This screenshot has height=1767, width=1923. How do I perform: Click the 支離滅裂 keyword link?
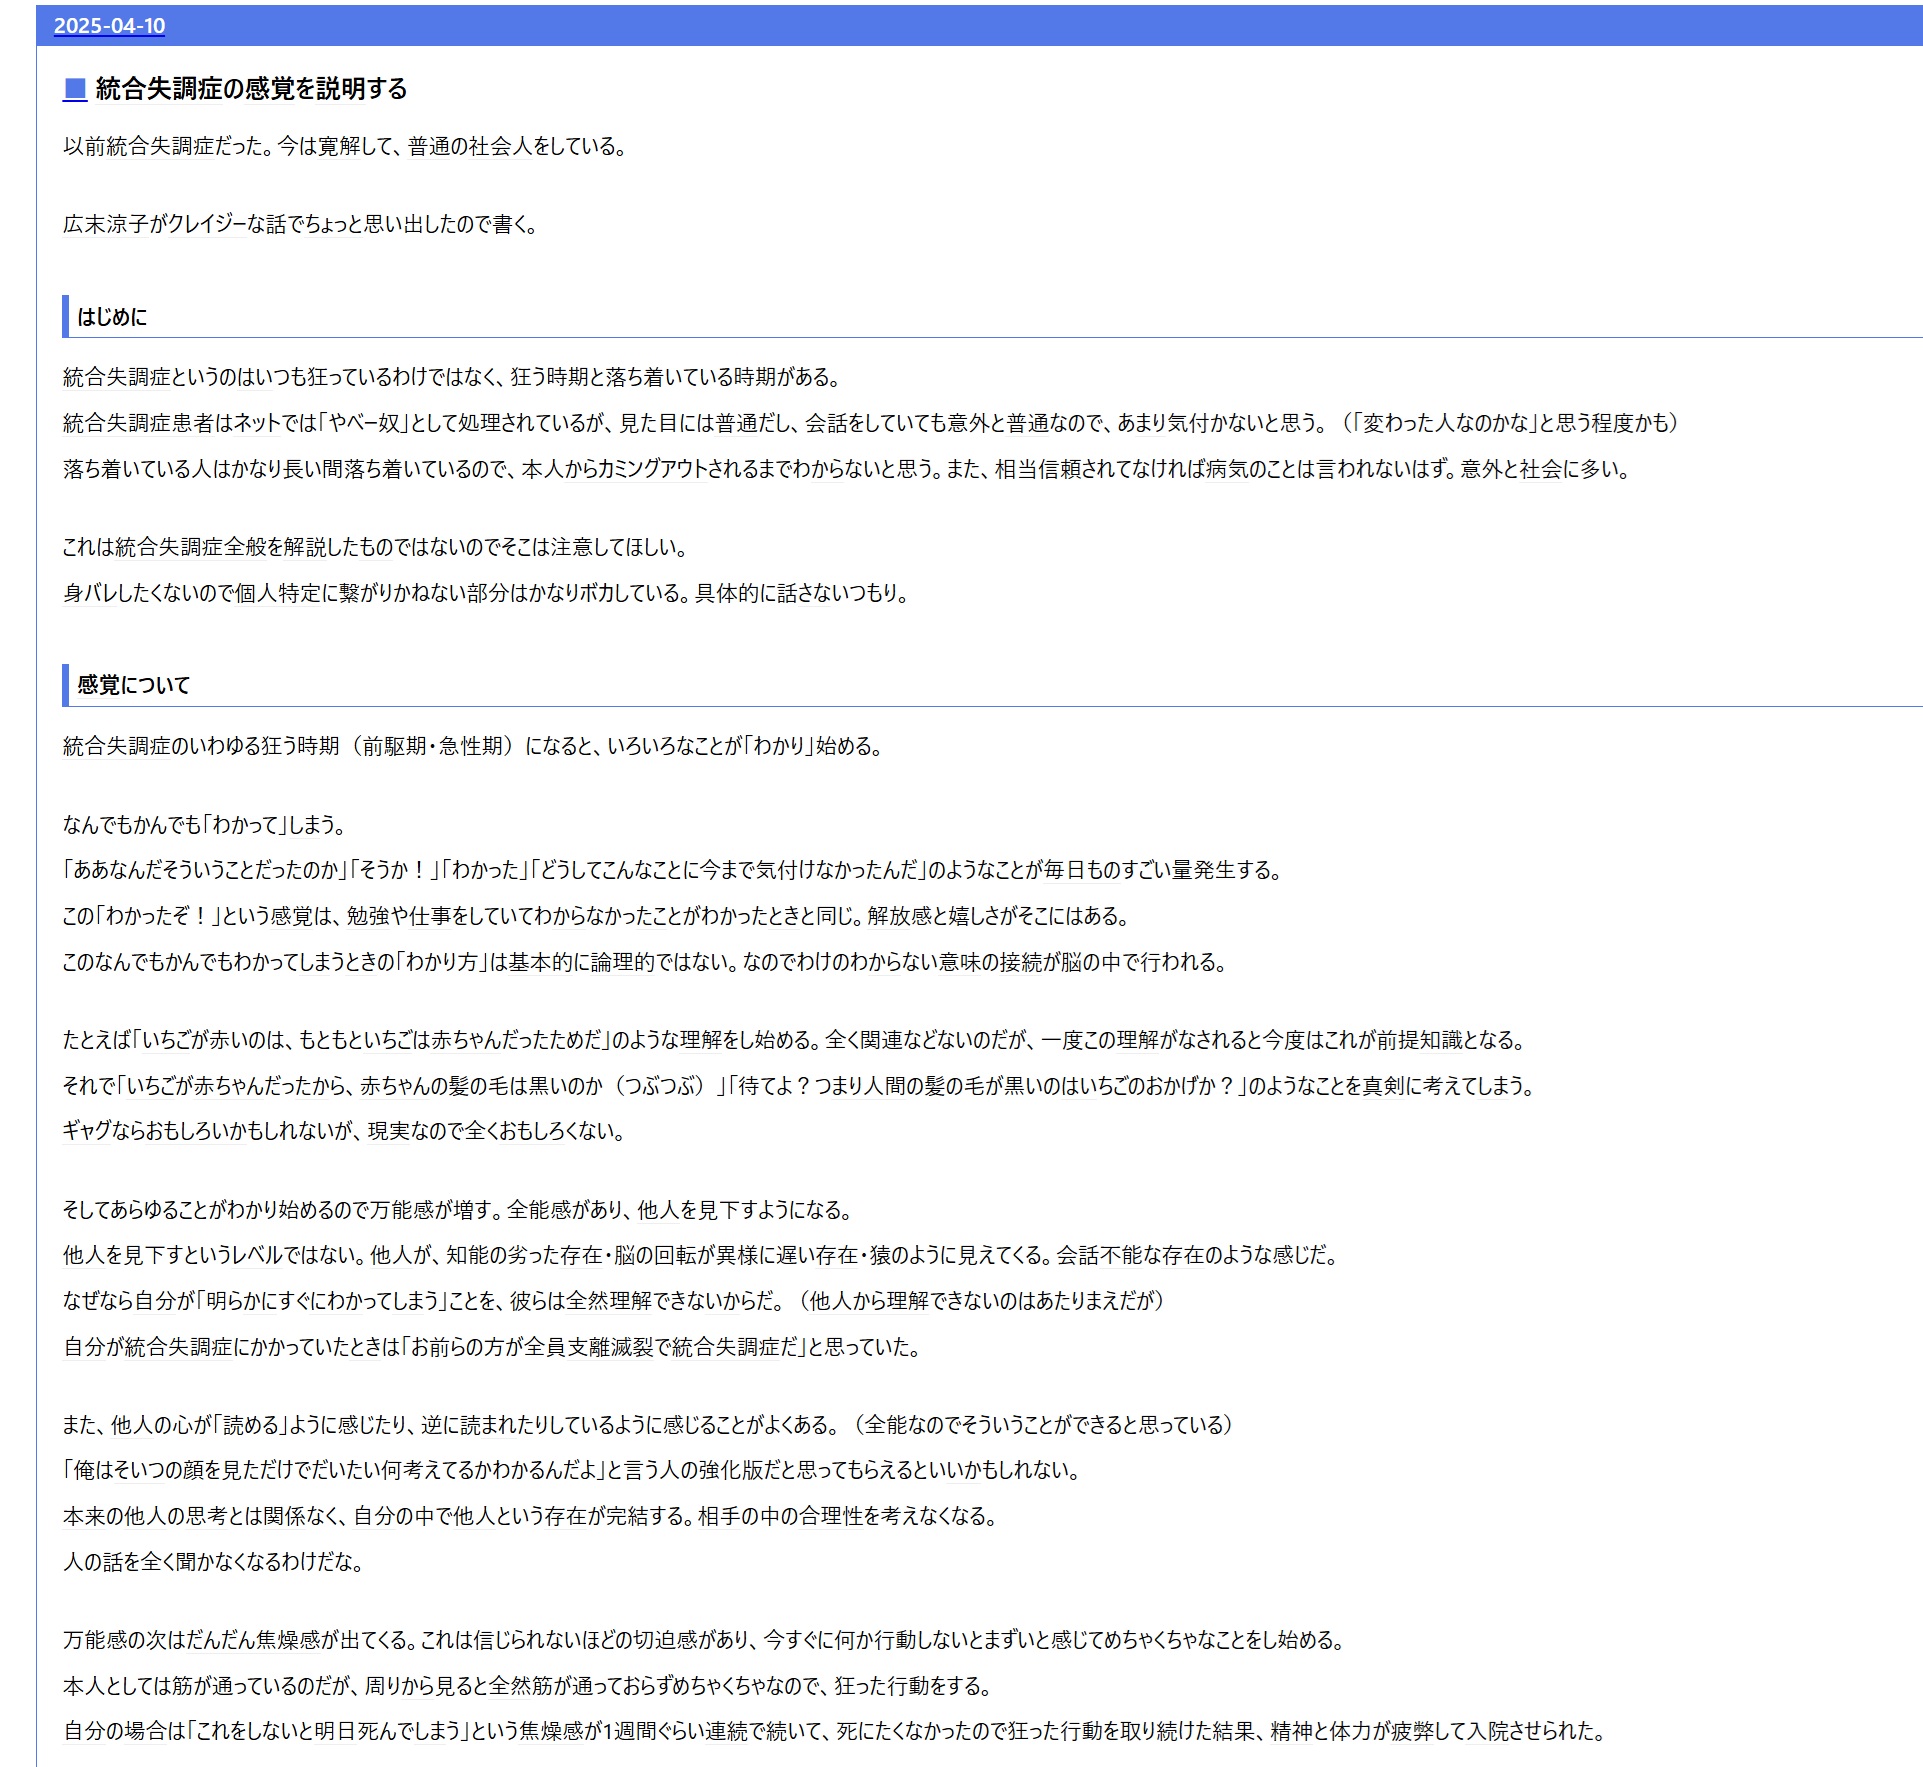610,1347
